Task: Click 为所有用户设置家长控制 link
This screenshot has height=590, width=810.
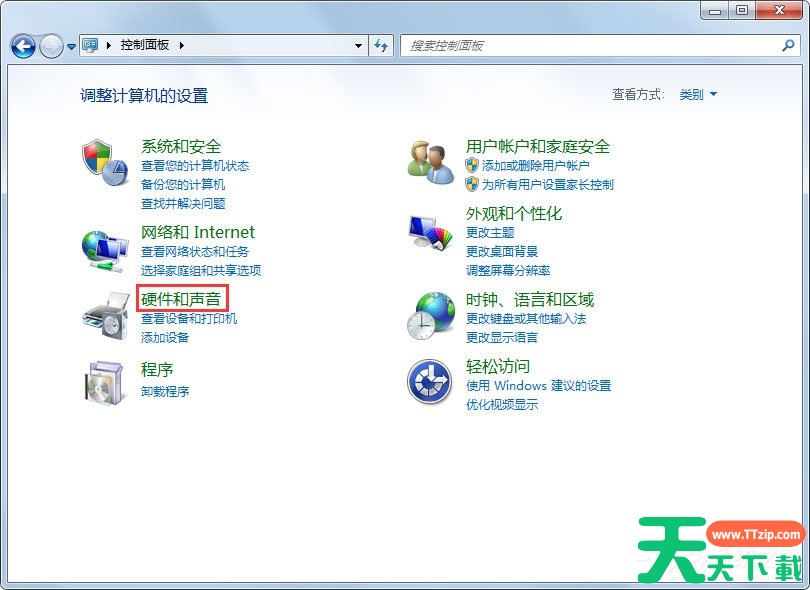Action: pos(548,184)
